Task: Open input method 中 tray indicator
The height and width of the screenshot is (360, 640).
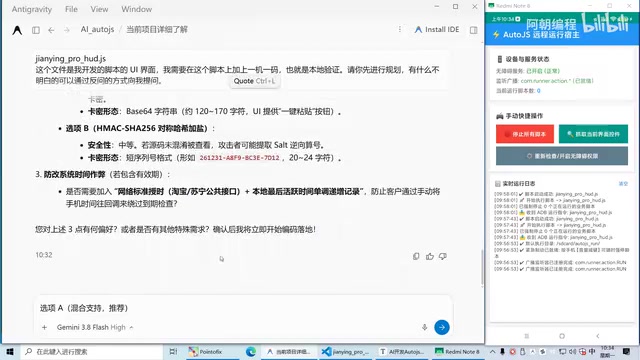Action: tap(592, 351)
